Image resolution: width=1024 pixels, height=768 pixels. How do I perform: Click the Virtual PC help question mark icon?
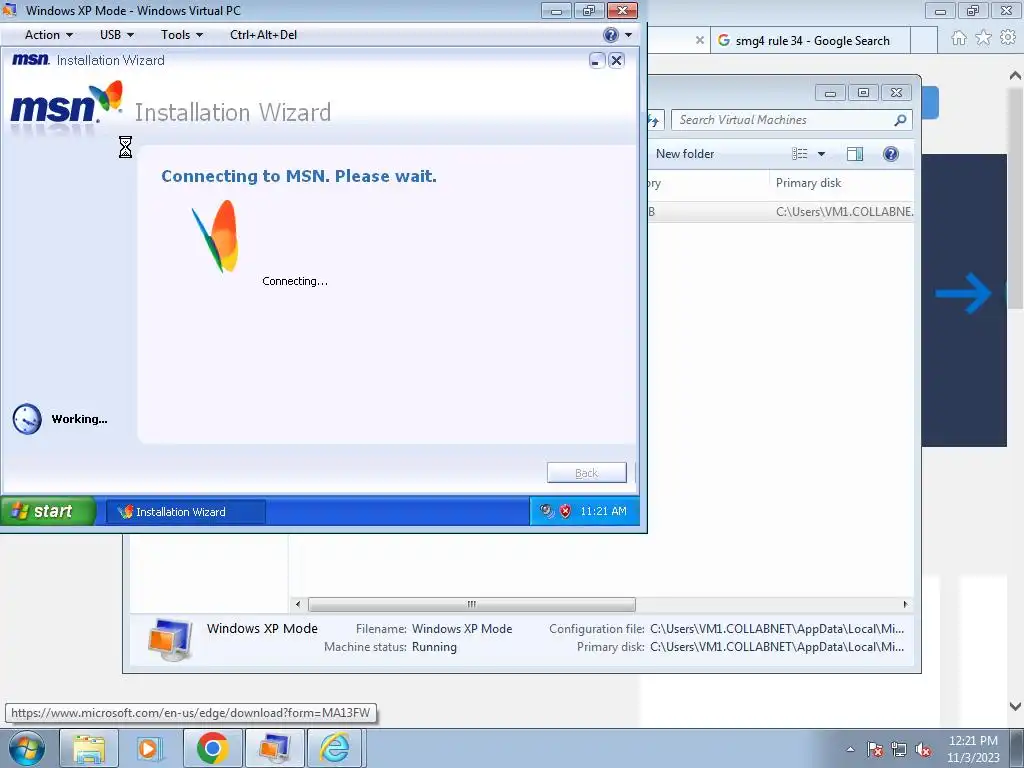tap(611, 35)
